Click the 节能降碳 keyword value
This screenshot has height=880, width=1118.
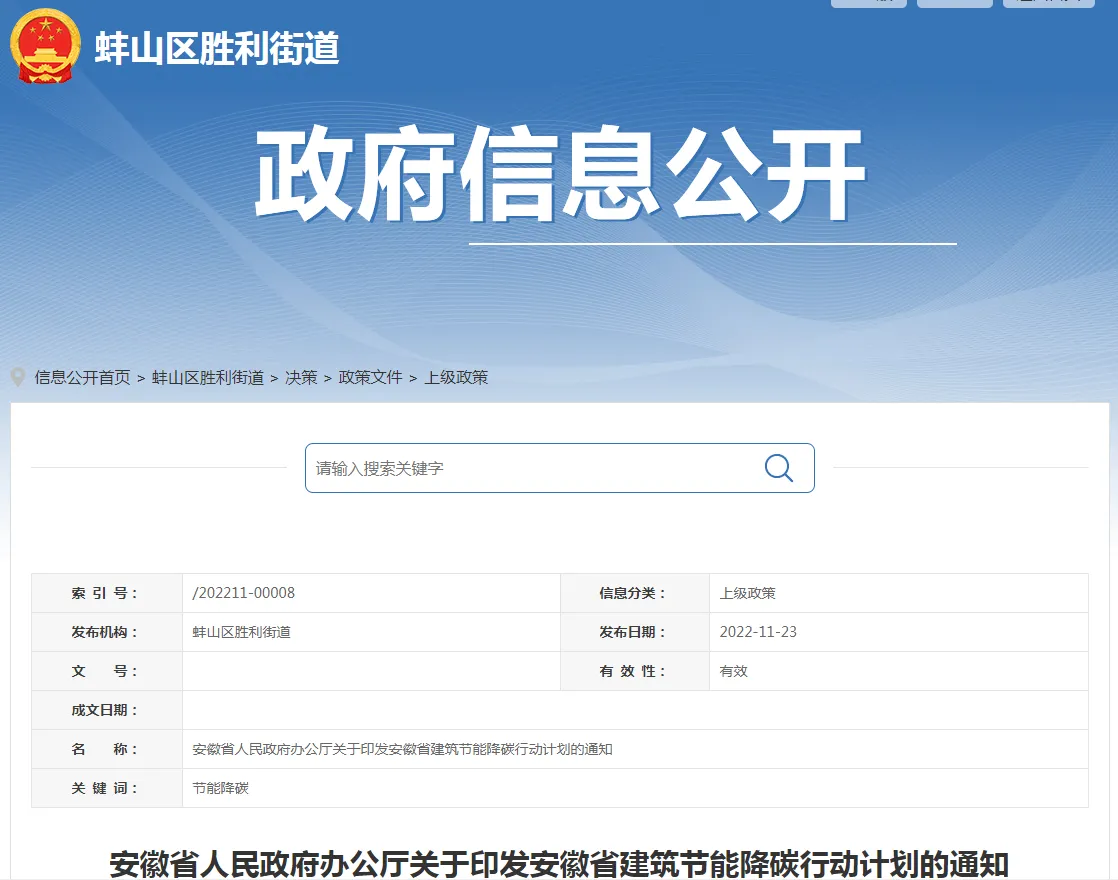tap(220, 788)
